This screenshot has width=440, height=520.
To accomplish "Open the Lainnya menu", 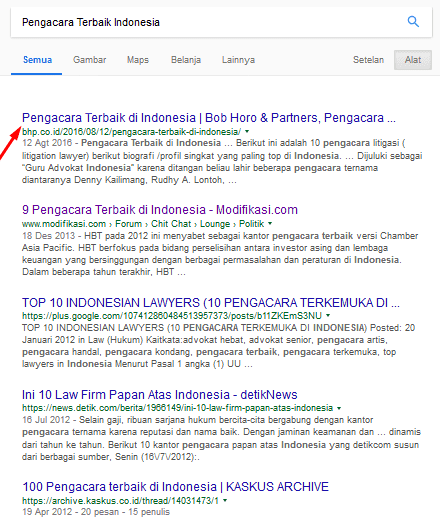I will 238,60.
